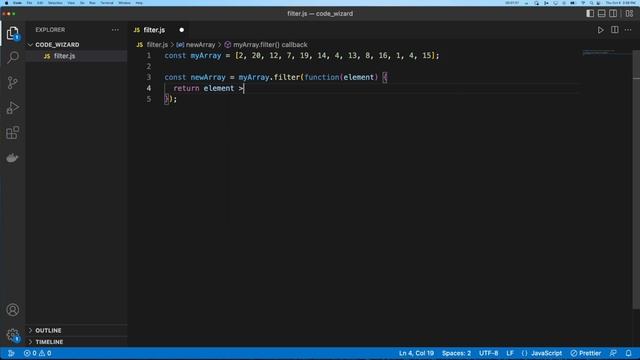The image size is (640, 360).
Task: Click line number 5 in the gutter
Action: (149, 99)
